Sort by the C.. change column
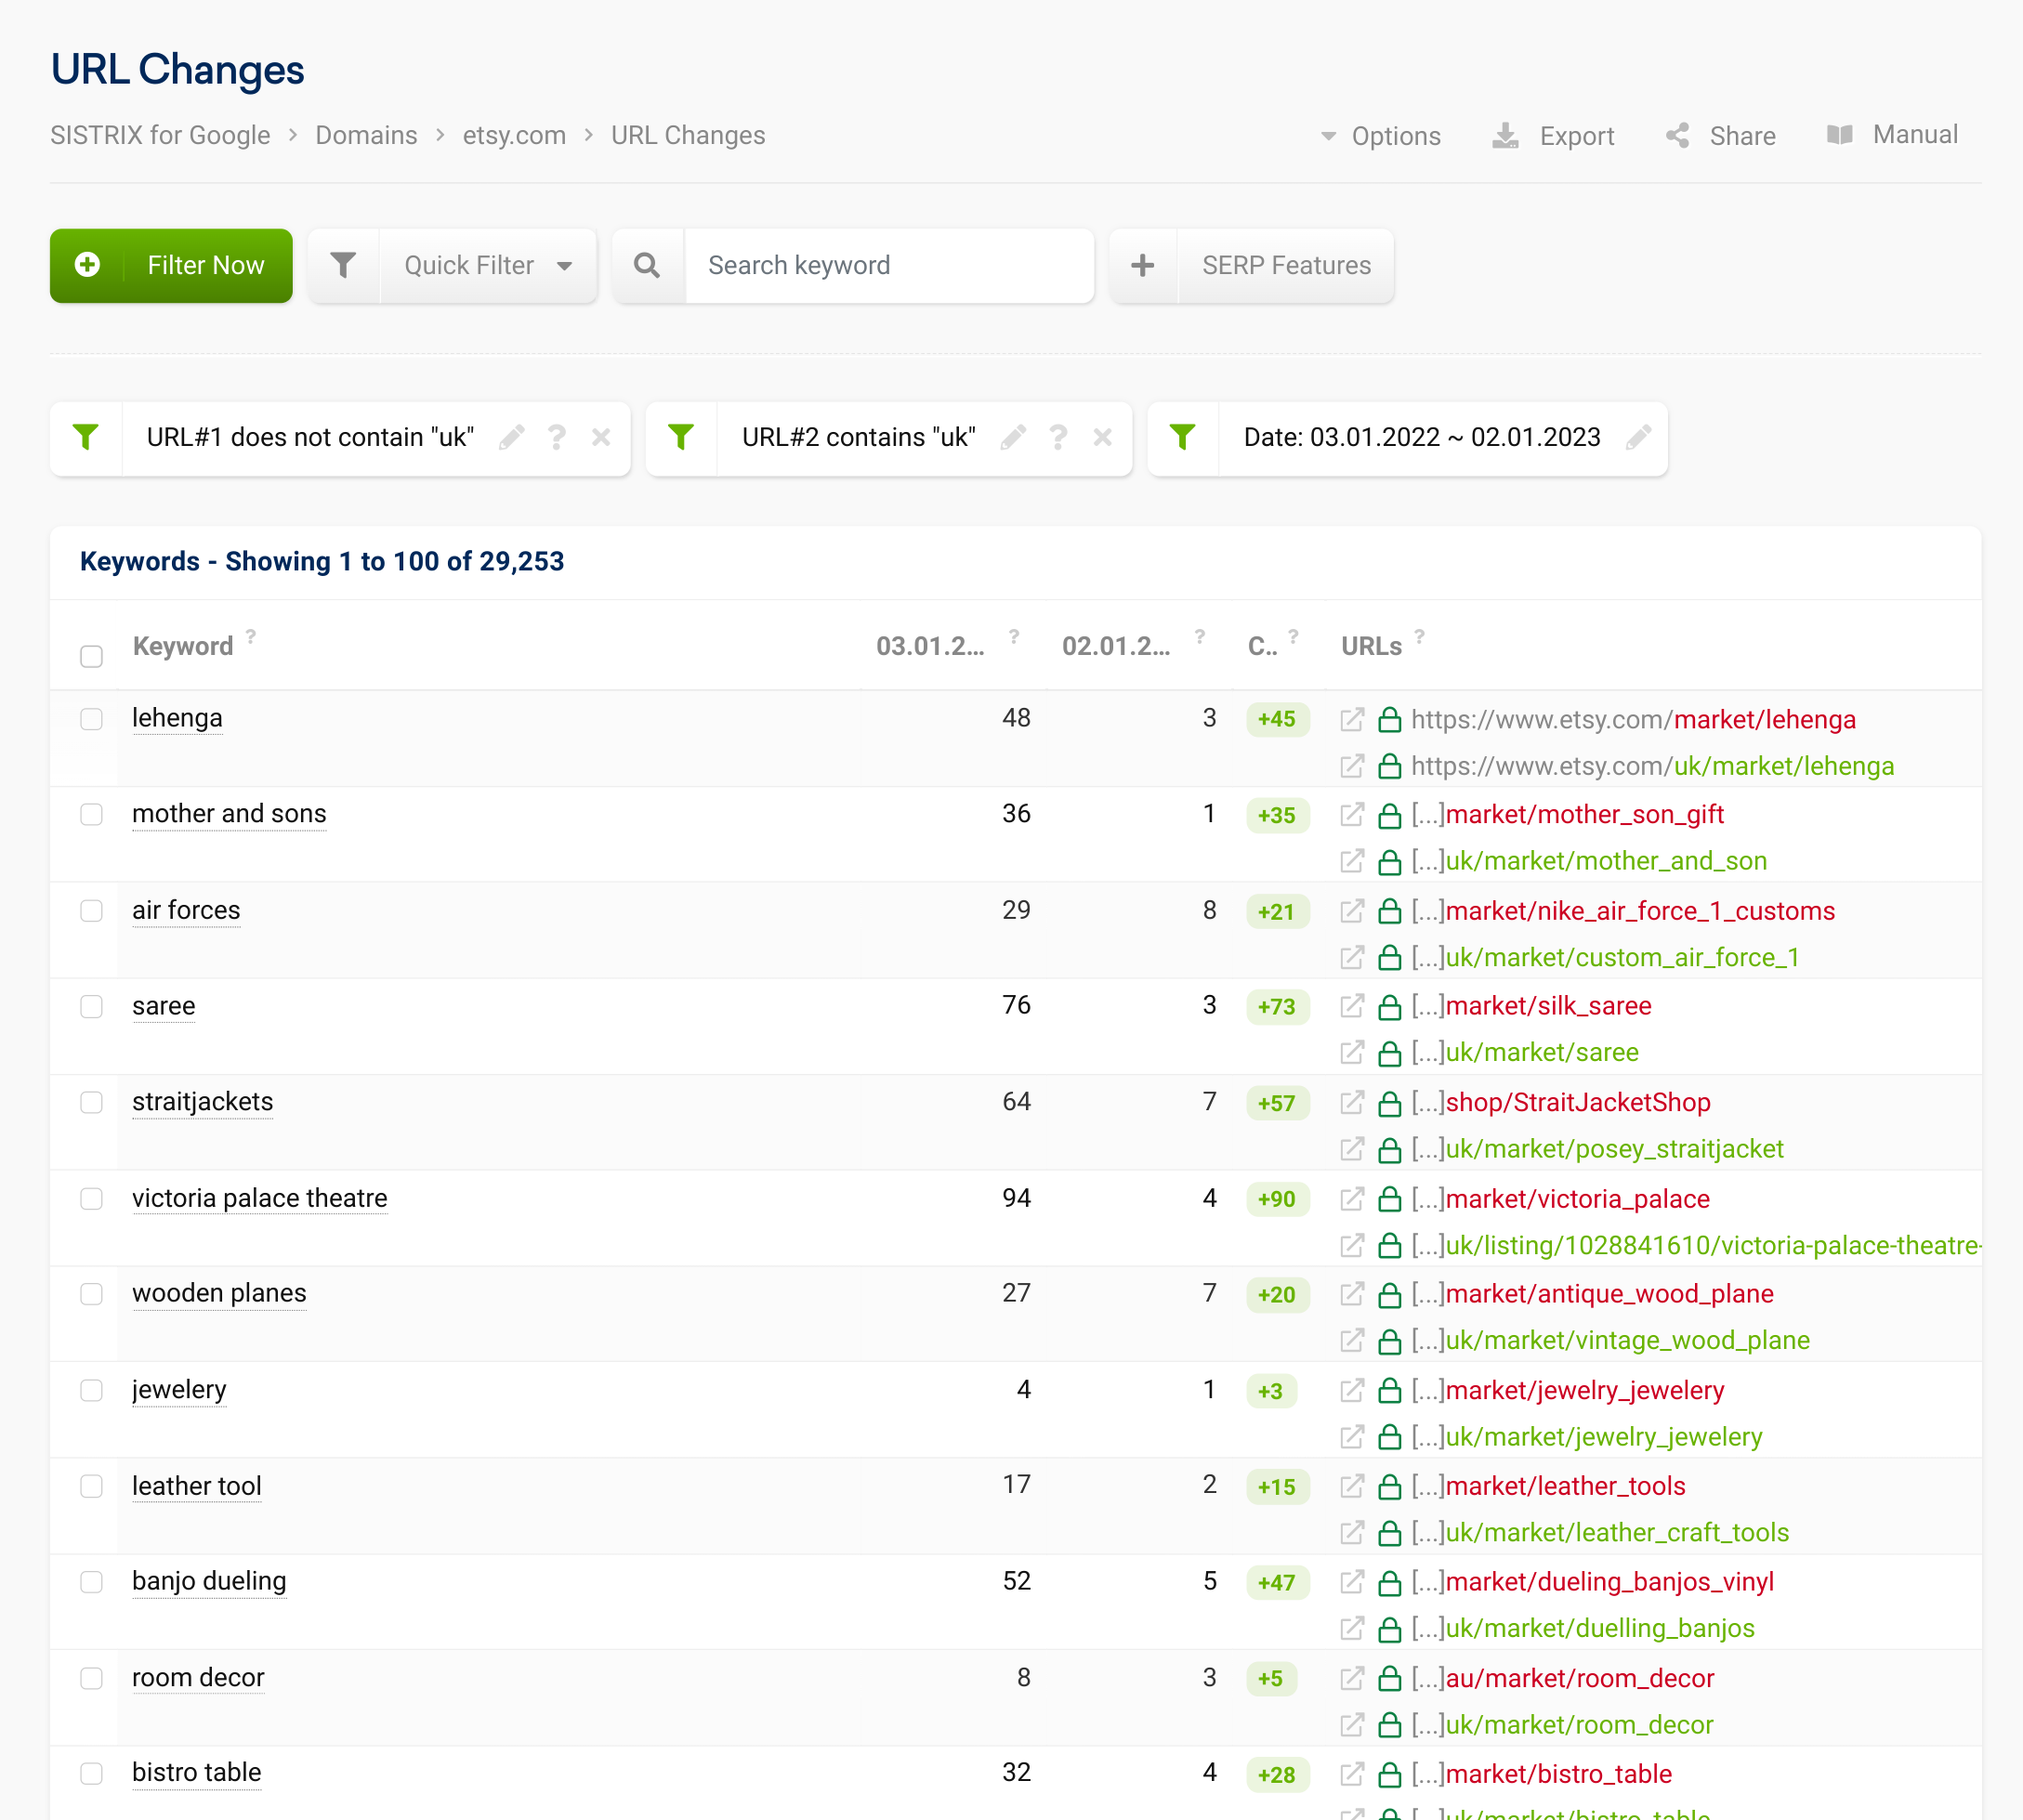Viewport: 2023px width, 1820px height. (x=1262, y=646)
